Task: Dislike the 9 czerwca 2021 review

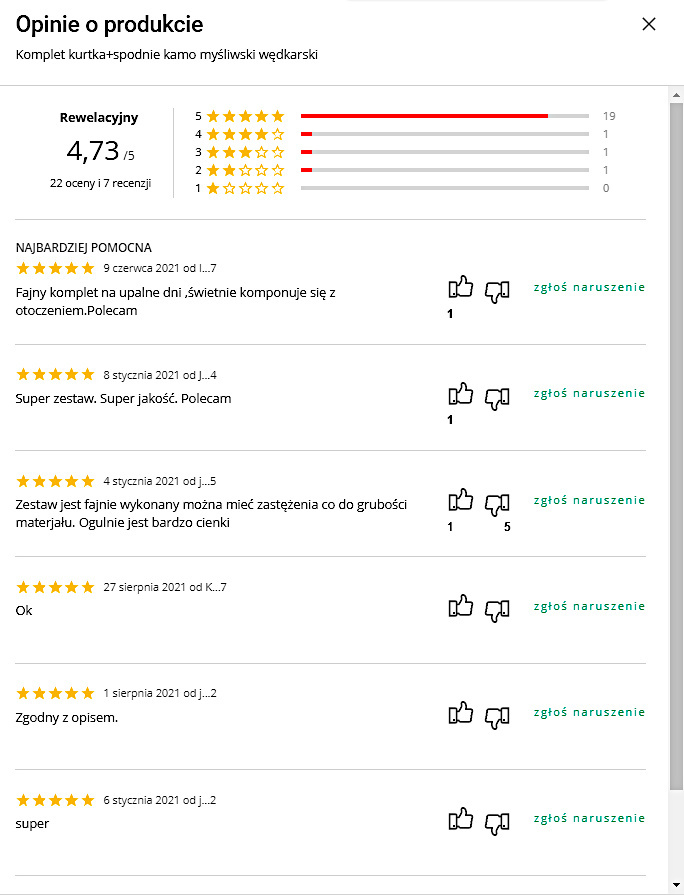Action: point(497,292)
